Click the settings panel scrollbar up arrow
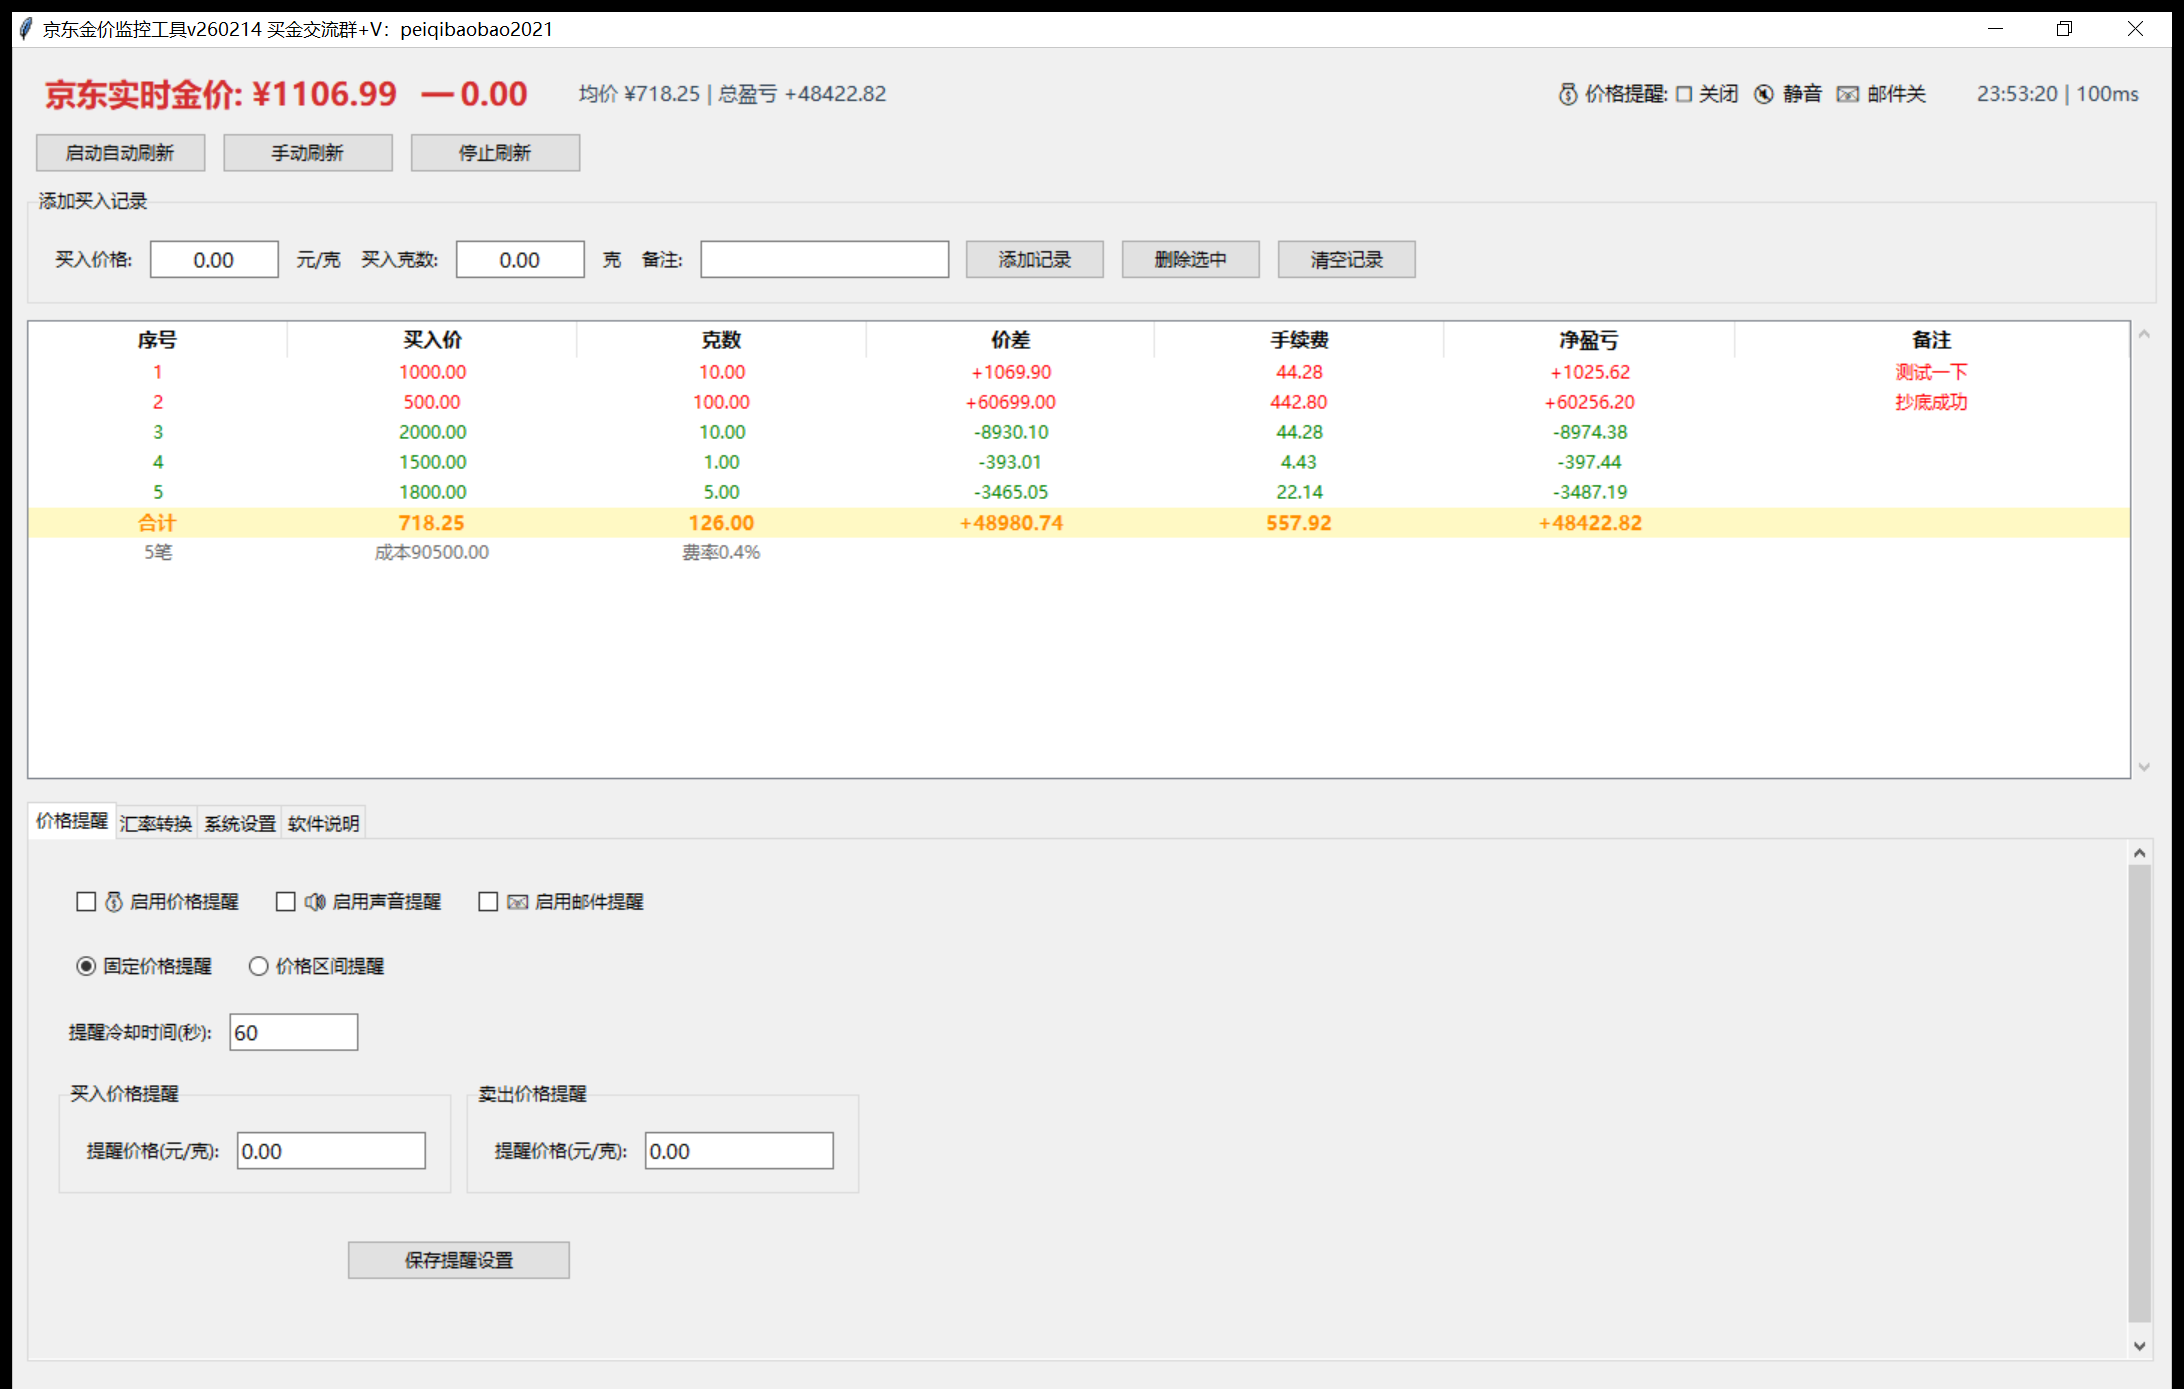 coord(2139,853)
